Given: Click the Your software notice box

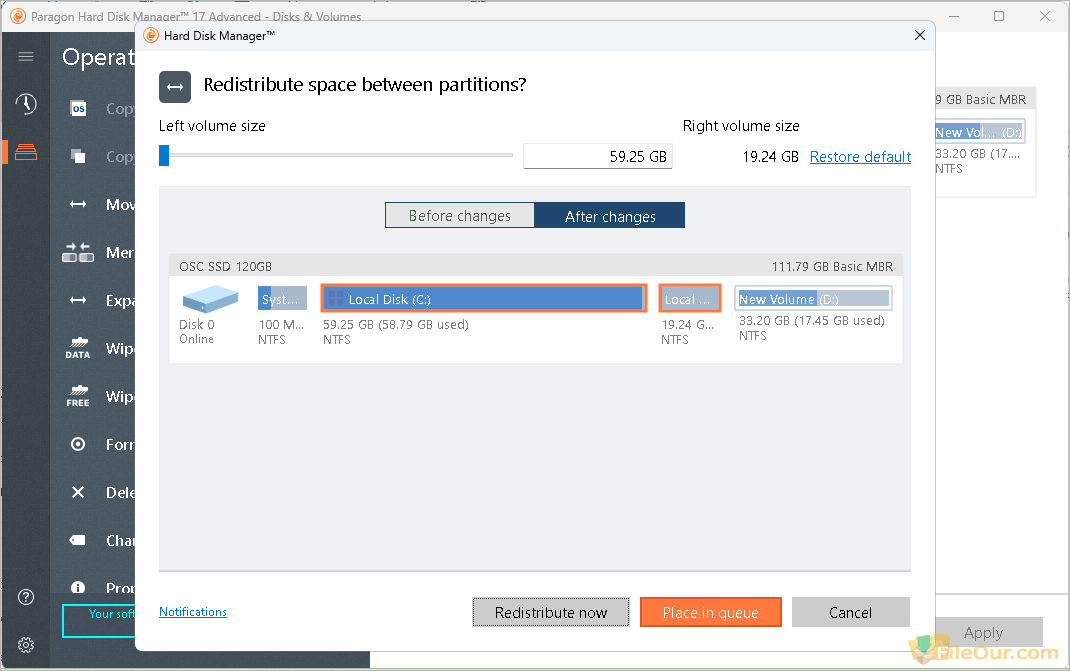Looking at the screenshot, I should tap(100, 621).
